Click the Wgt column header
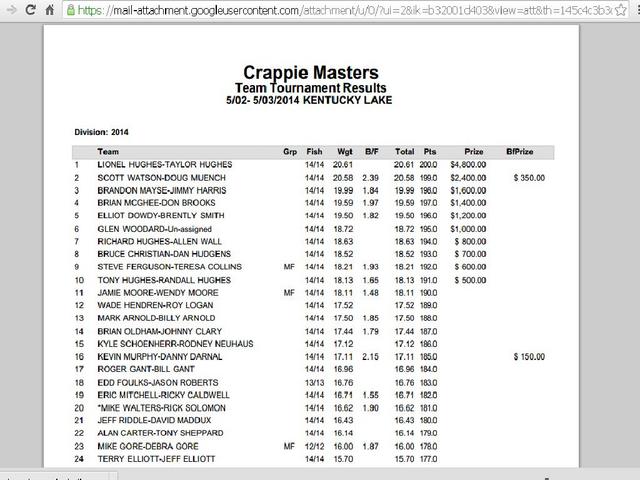640x480 pixels. click(x=344, y=151)
